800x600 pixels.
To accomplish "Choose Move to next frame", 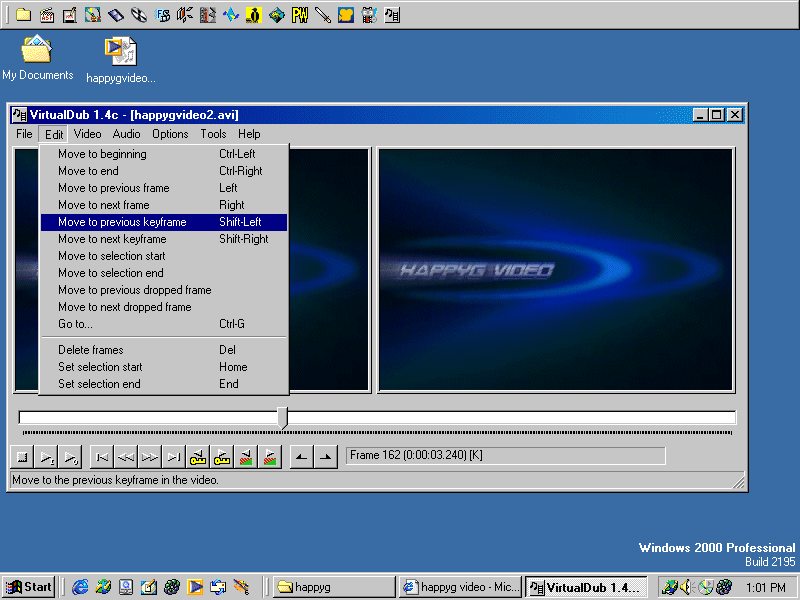I will (164, 205).
